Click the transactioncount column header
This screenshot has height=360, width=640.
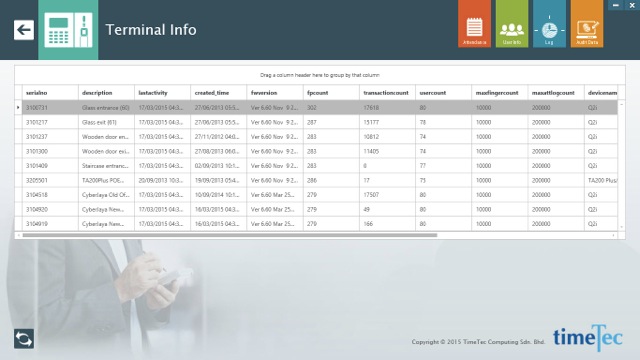pos(387,93)
